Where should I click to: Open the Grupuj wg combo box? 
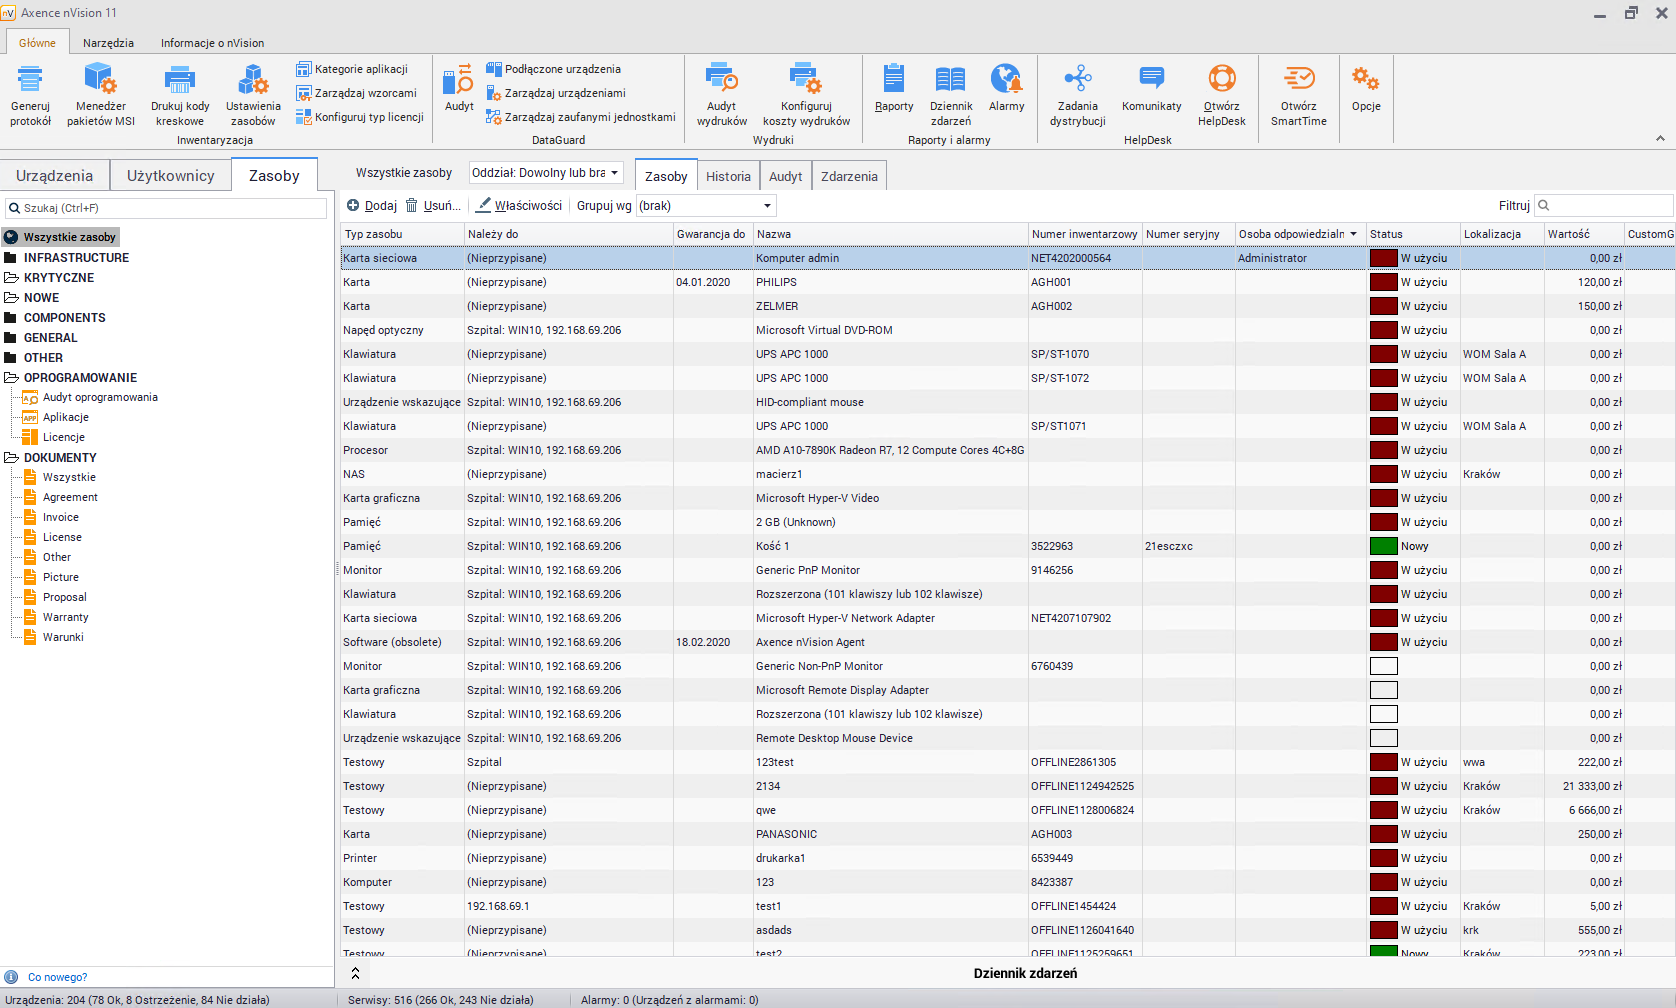706,206
